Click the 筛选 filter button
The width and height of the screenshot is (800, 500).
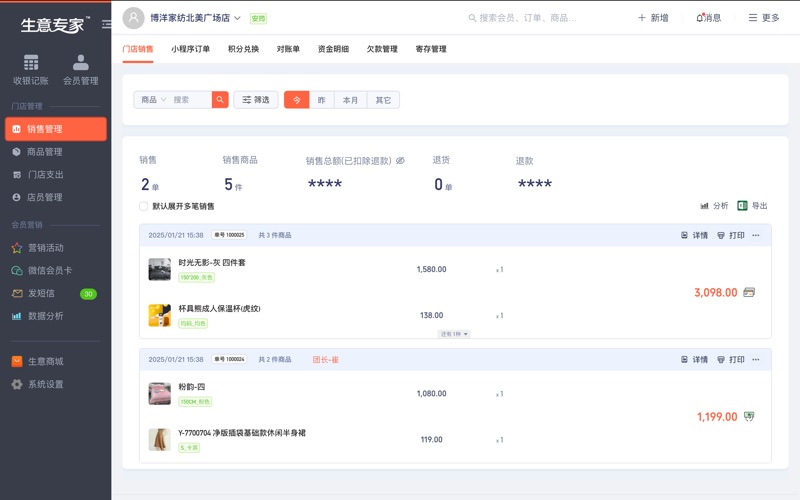tap(256, 100)
